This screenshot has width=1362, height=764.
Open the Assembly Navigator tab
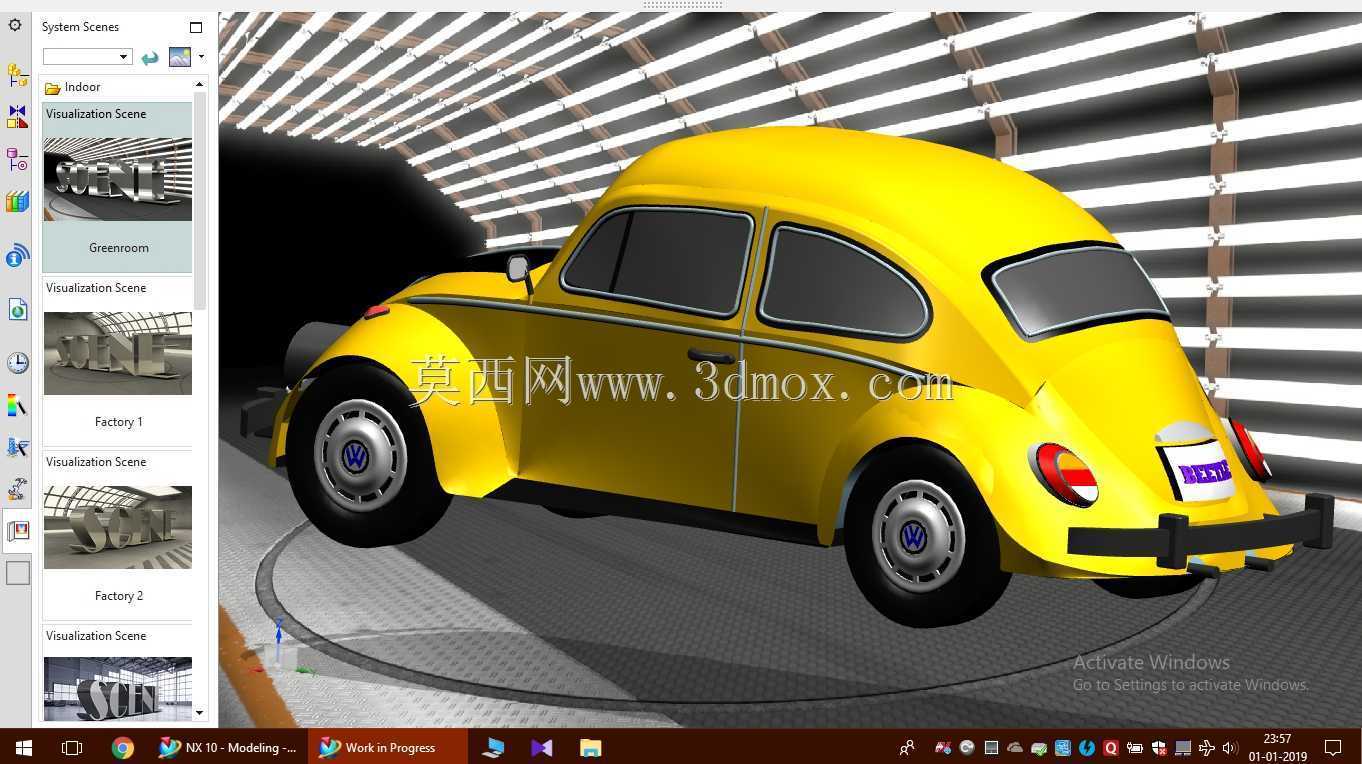[17, 74]
